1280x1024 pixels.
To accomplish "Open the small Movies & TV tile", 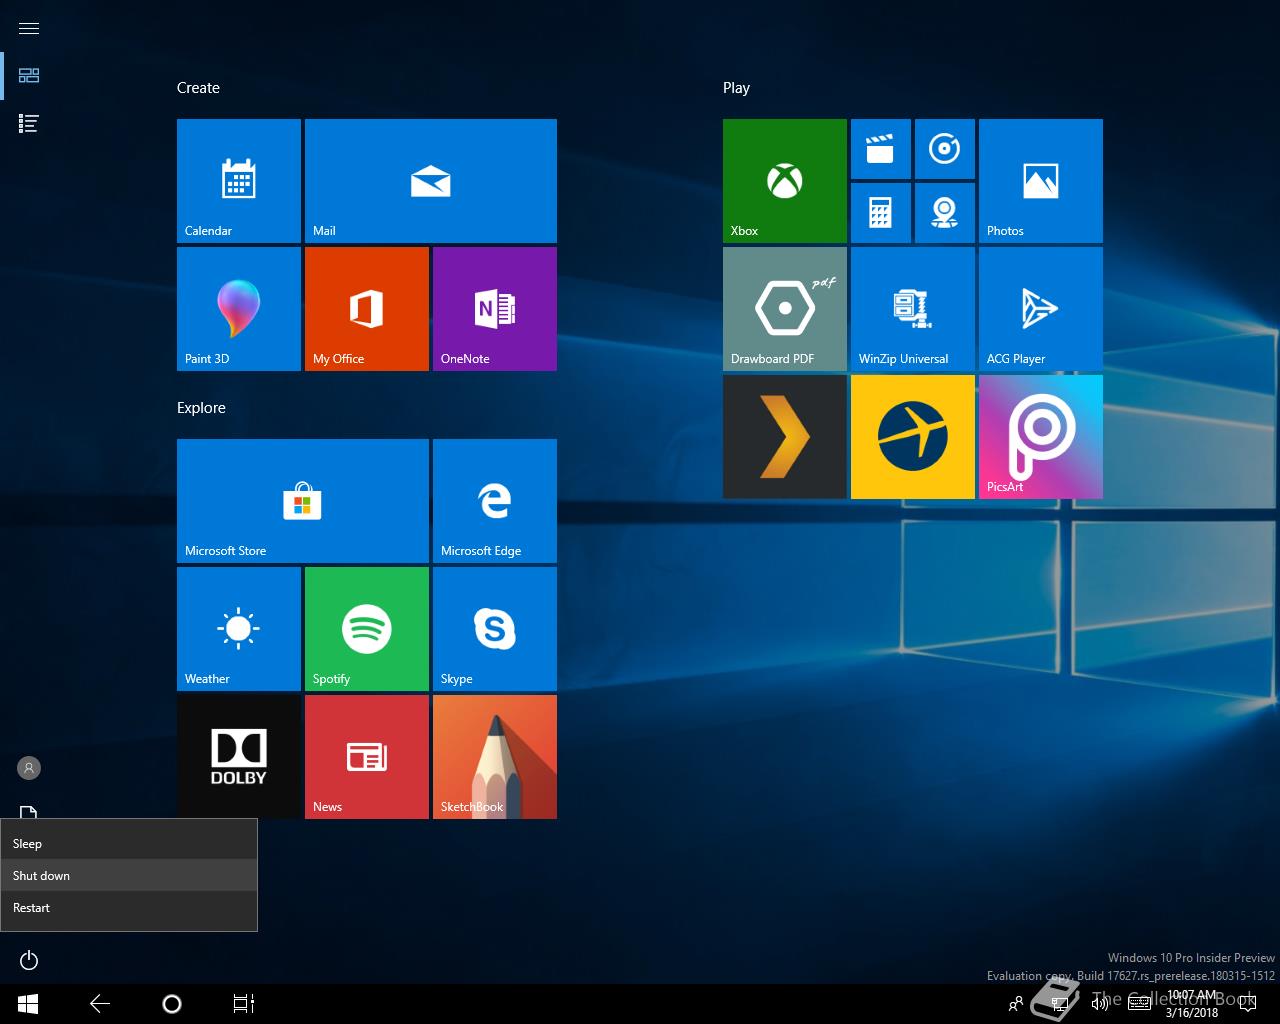I will coord(881,149).
